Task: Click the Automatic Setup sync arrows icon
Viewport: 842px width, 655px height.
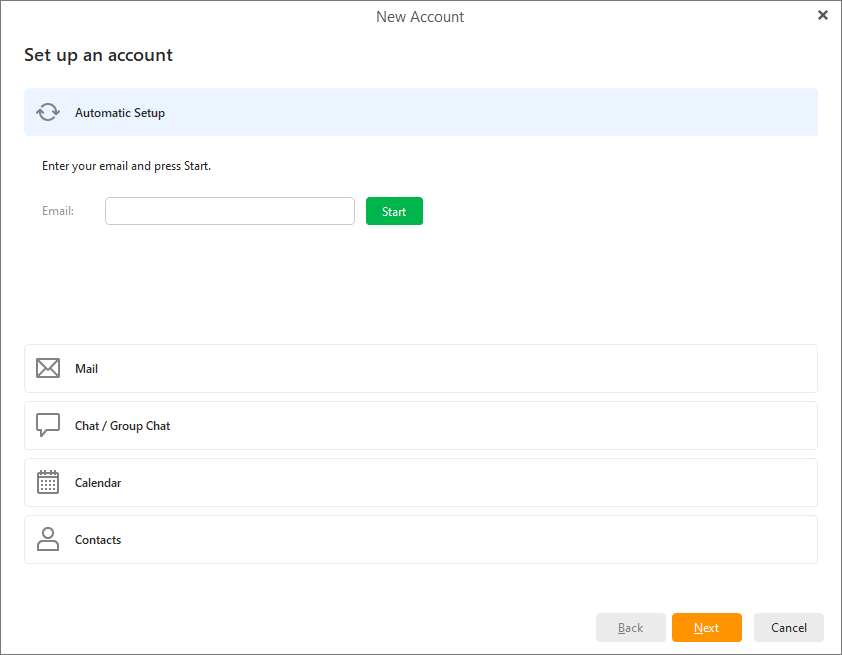Action: 48,113
